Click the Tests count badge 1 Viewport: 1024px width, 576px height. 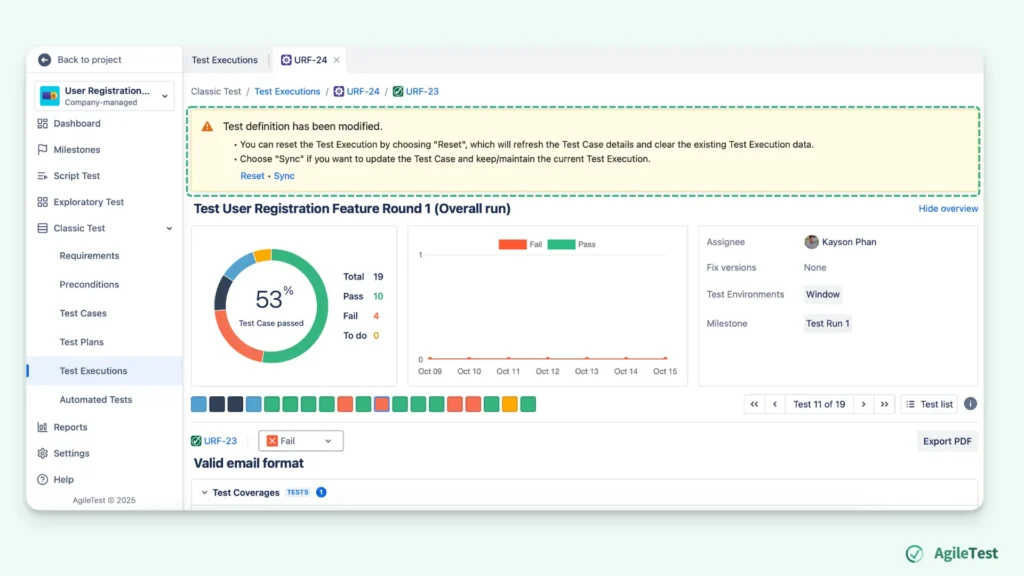[321, 492]
